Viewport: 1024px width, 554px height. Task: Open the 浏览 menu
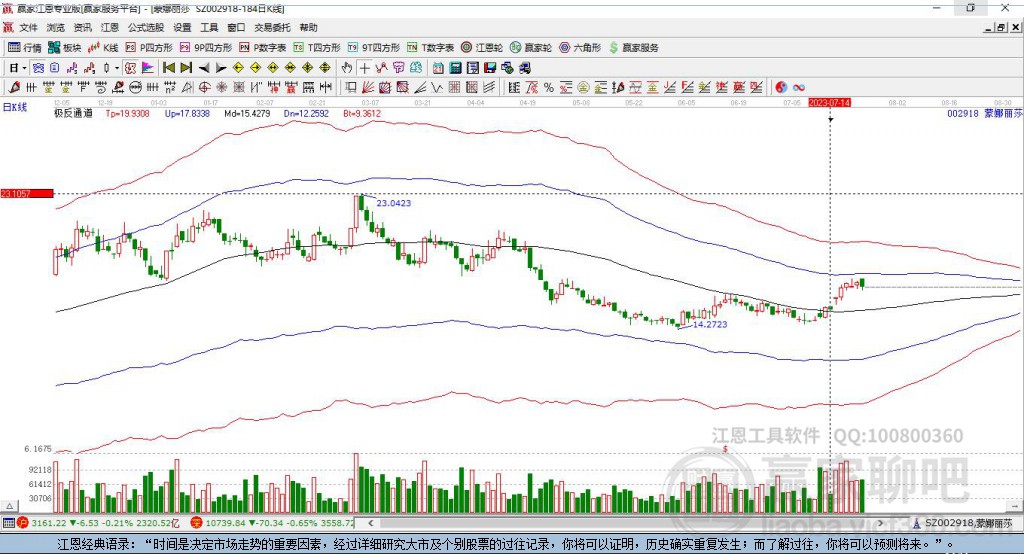[56, 27]
